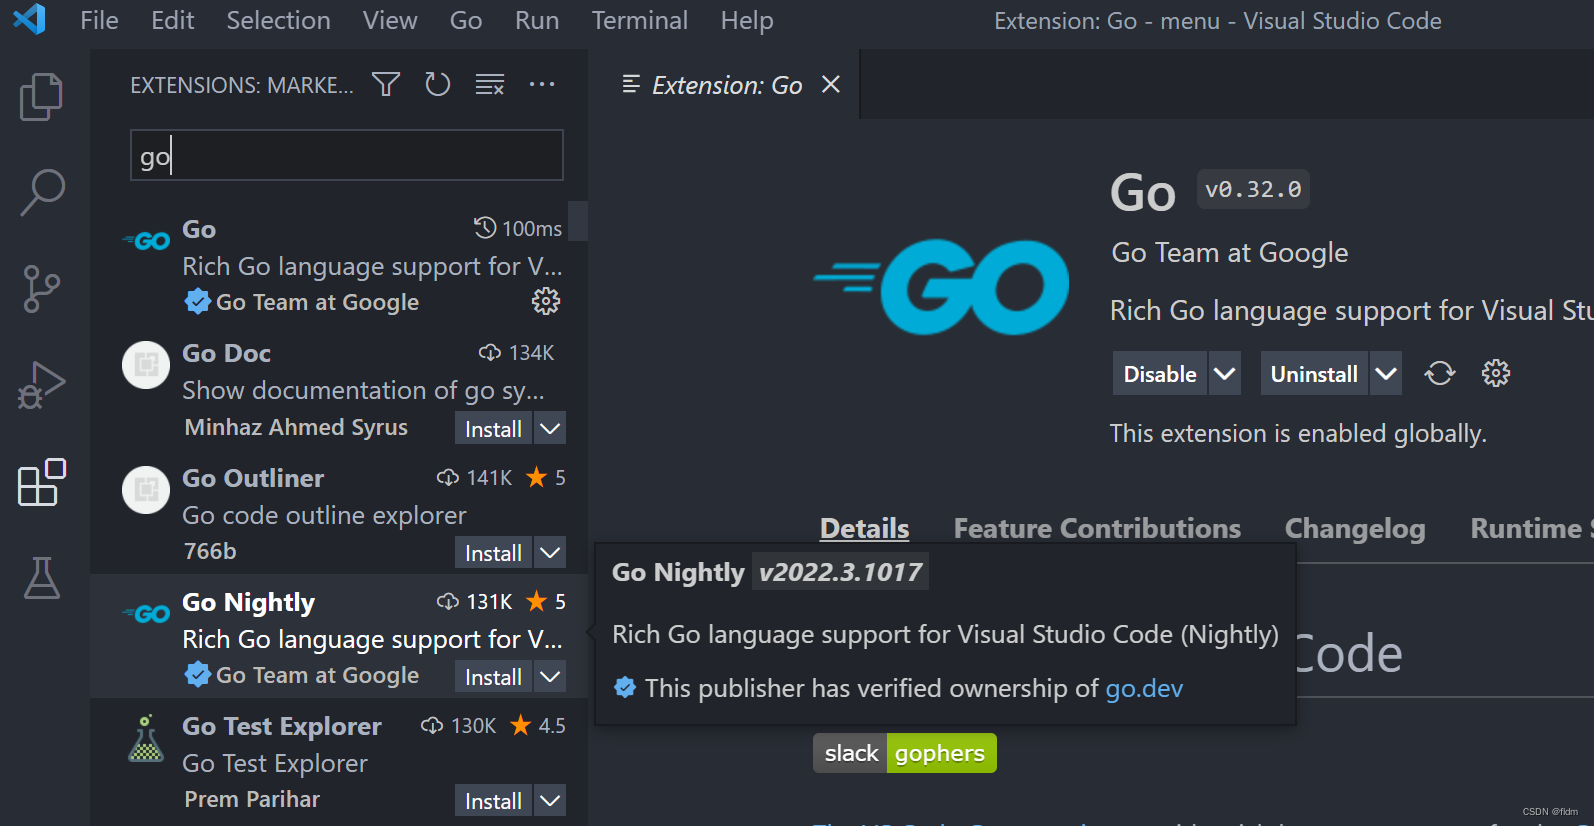Screen dimensions: 1594x826
Task: Select the Go Test Explorer entry title
Action: (x=282, y=726)
